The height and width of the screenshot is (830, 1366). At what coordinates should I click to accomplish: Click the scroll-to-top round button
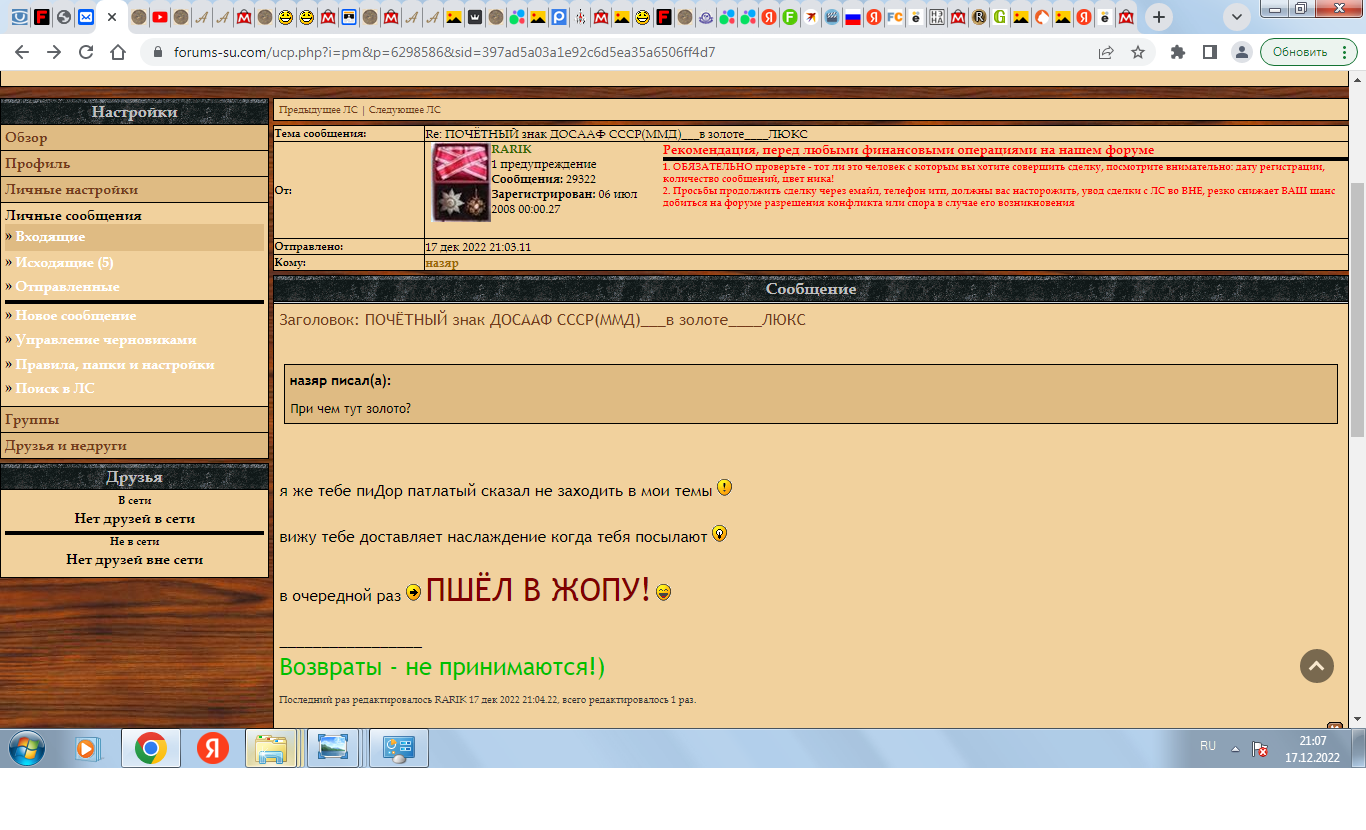pyautogui.click(x=1317, y=666)
